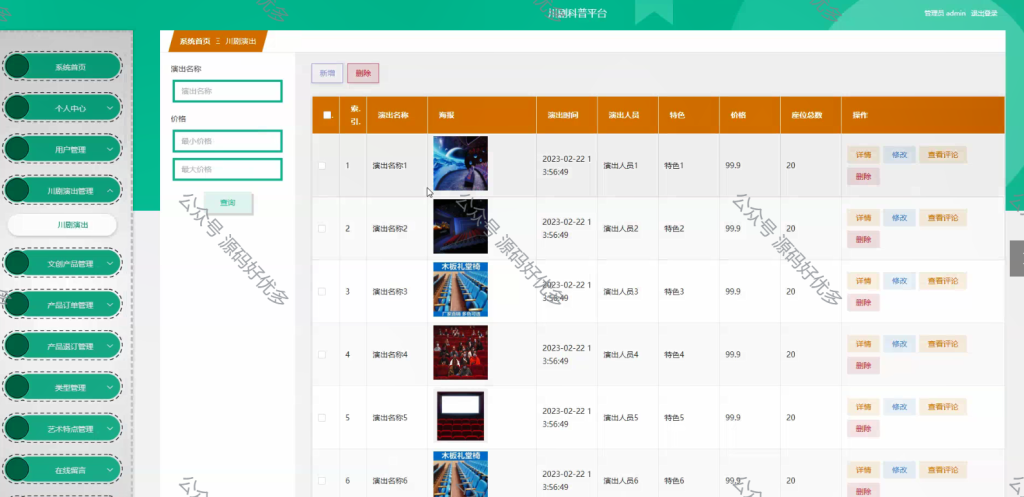Collapse the 川剧演出管理 menu chevron

click(110, 191)
